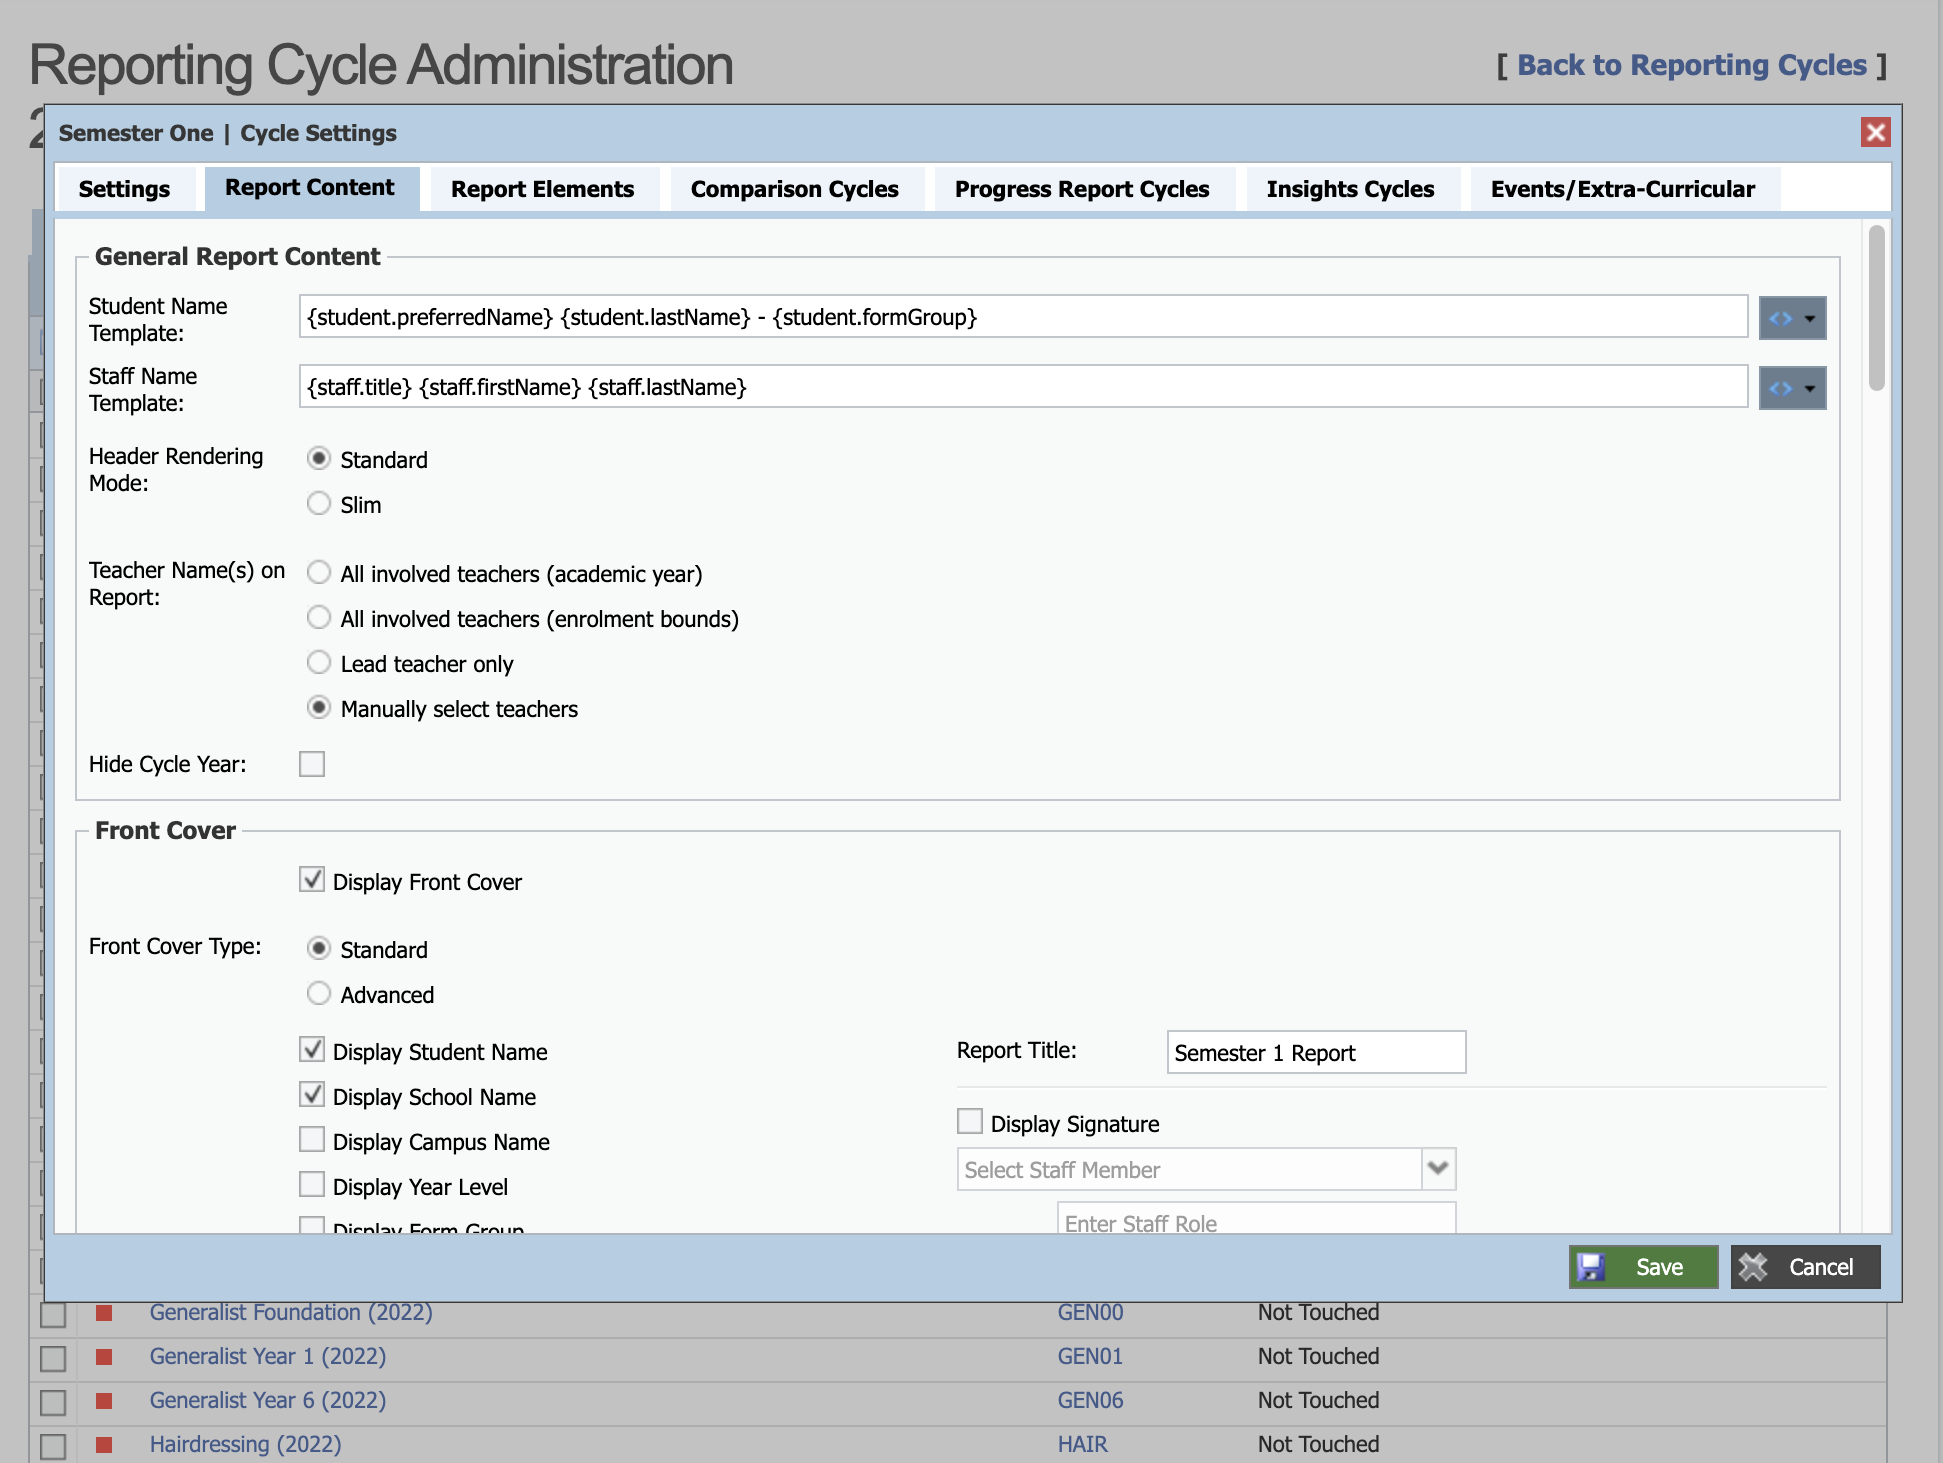The image size is (1943, 1463).
Task: Open Staff Name Template placeholder dropdown arrow
Action: [x=1810, y=389]
